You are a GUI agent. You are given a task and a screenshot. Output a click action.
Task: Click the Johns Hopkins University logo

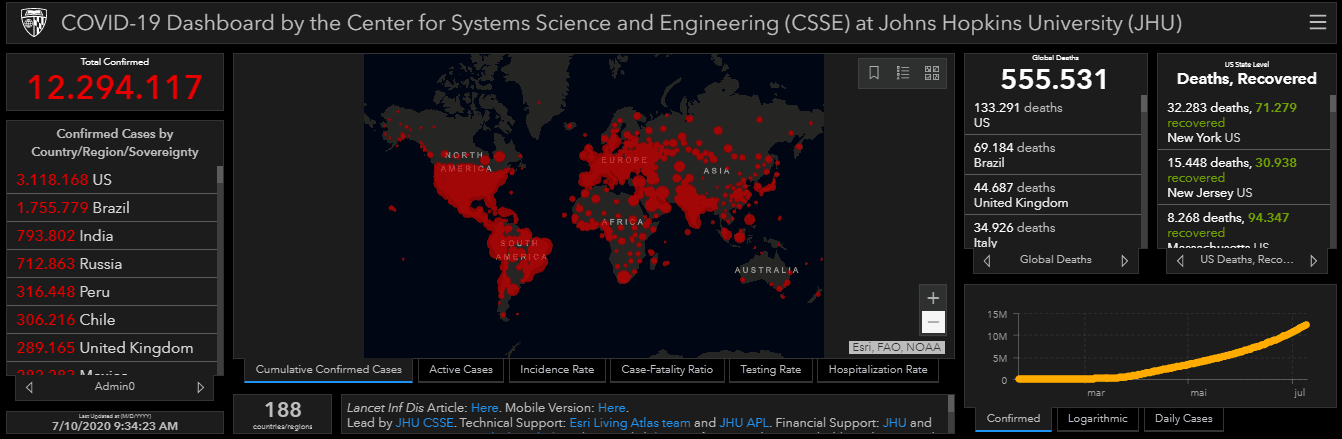point(32,22)
